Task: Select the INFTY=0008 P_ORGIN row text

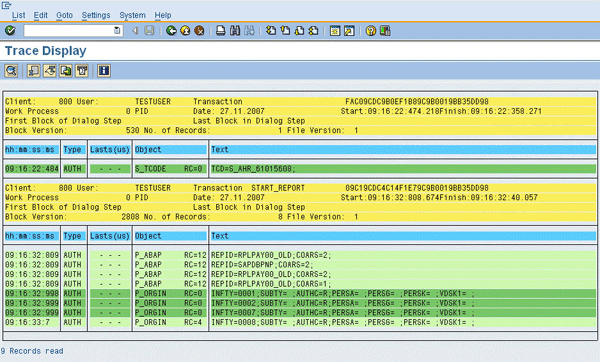Action: coord(342,322)
